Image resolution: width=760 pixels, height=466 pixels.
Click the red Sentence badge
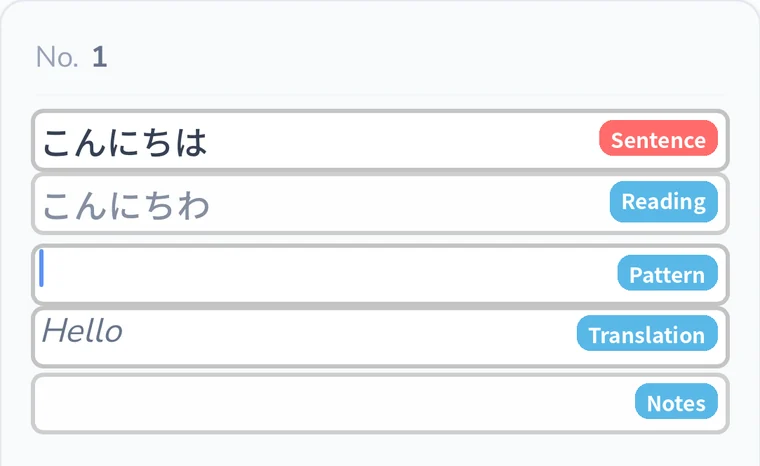point(658,139)
